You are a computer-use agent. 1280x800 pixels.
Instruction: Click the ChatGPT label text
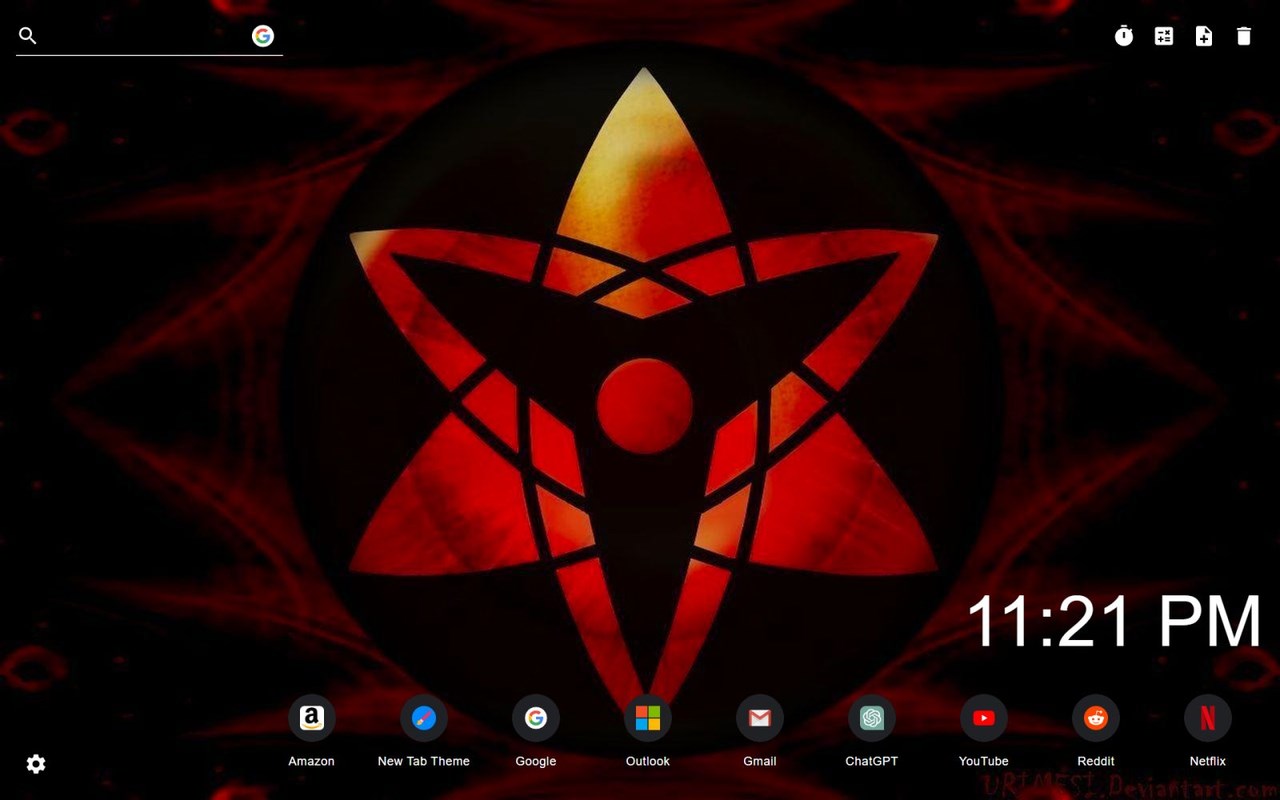(872, 761)
